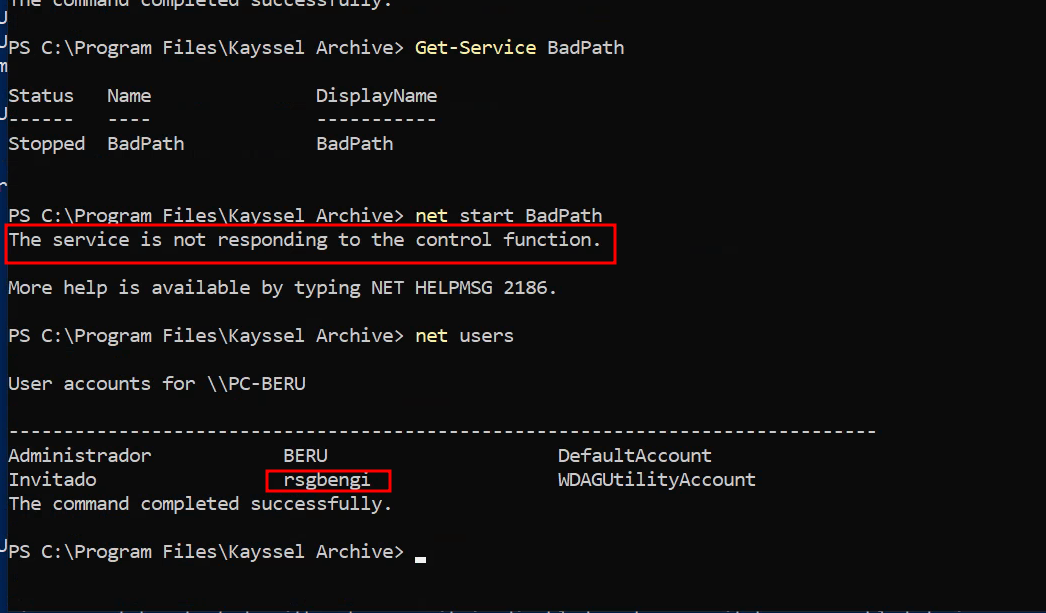This screenshot has height=613, width=1046.
Task: Click the Get-Service command text
Action: [x=475, y=48]
